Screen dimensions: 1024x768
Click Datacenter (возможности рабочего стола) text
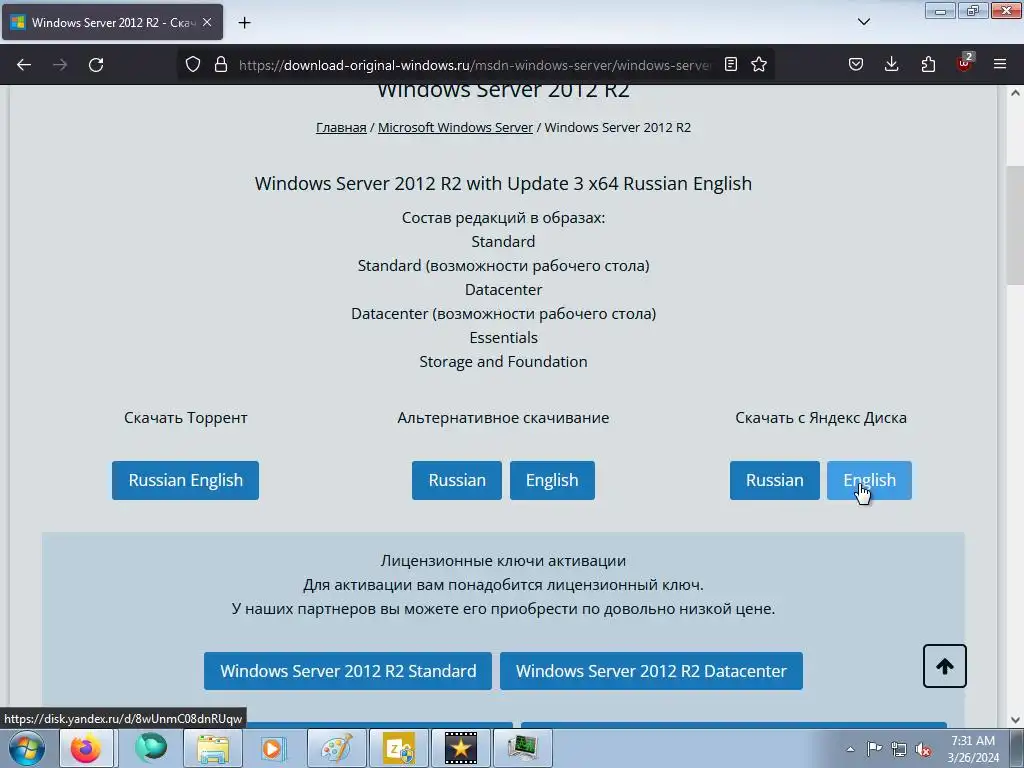(503, 313)
